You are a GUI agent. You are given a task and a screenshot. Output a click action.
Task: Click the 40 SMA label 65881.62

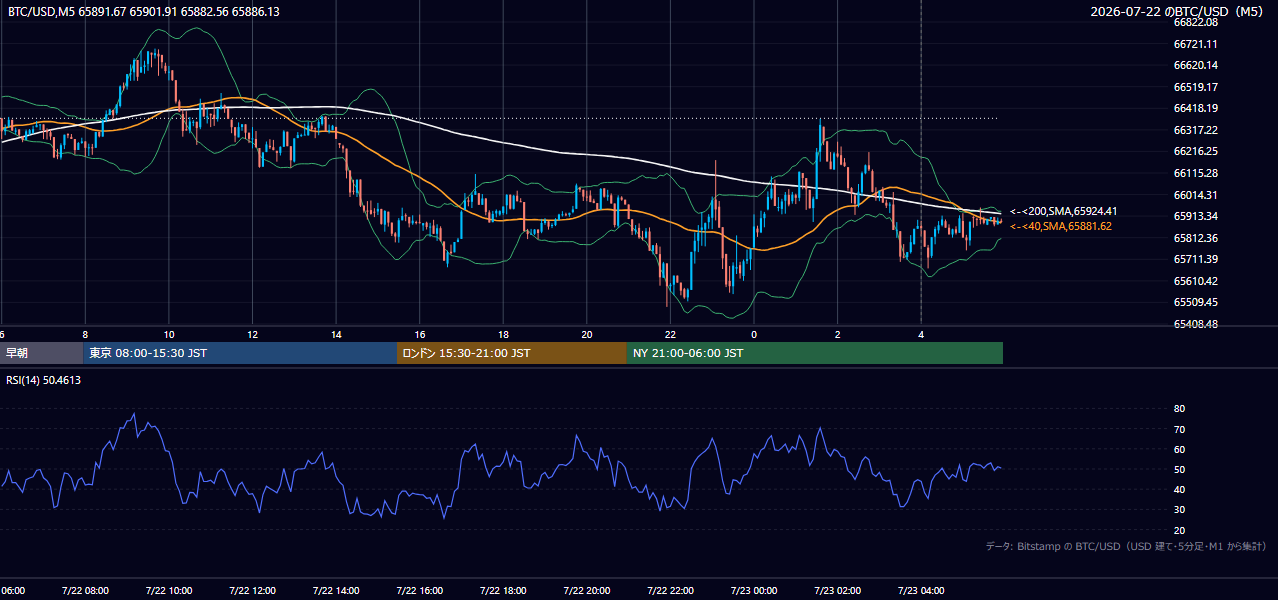tap(1060, 227)
